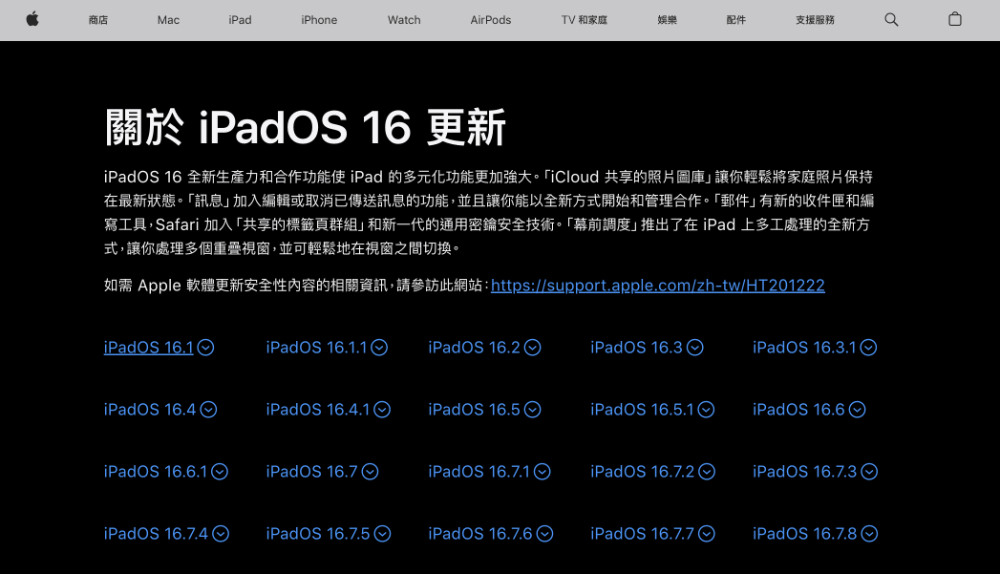The height and width of the screenshot is (574, 1000).
Task: Open the Mac menu item
Action: click(168, 20)
